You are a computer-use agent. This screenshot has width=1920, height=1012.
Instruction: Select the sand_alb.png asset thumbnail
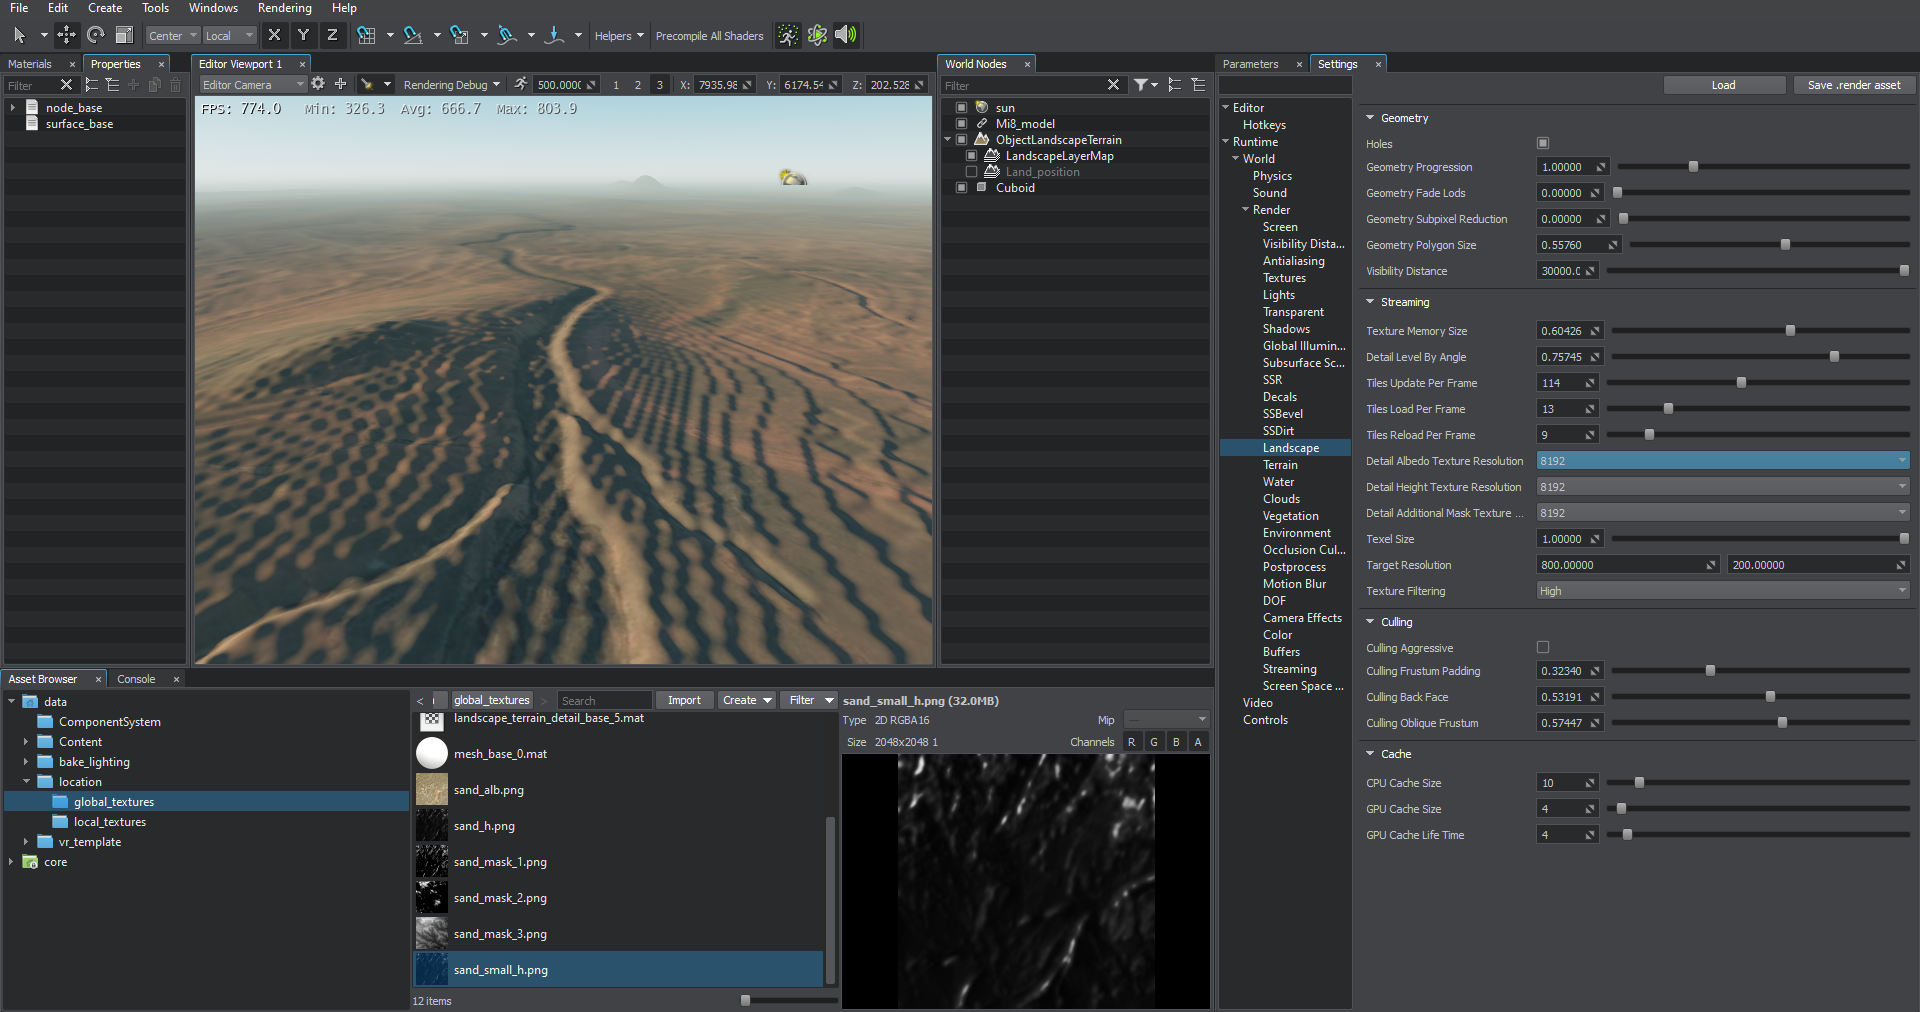click(x=431, y=789)
